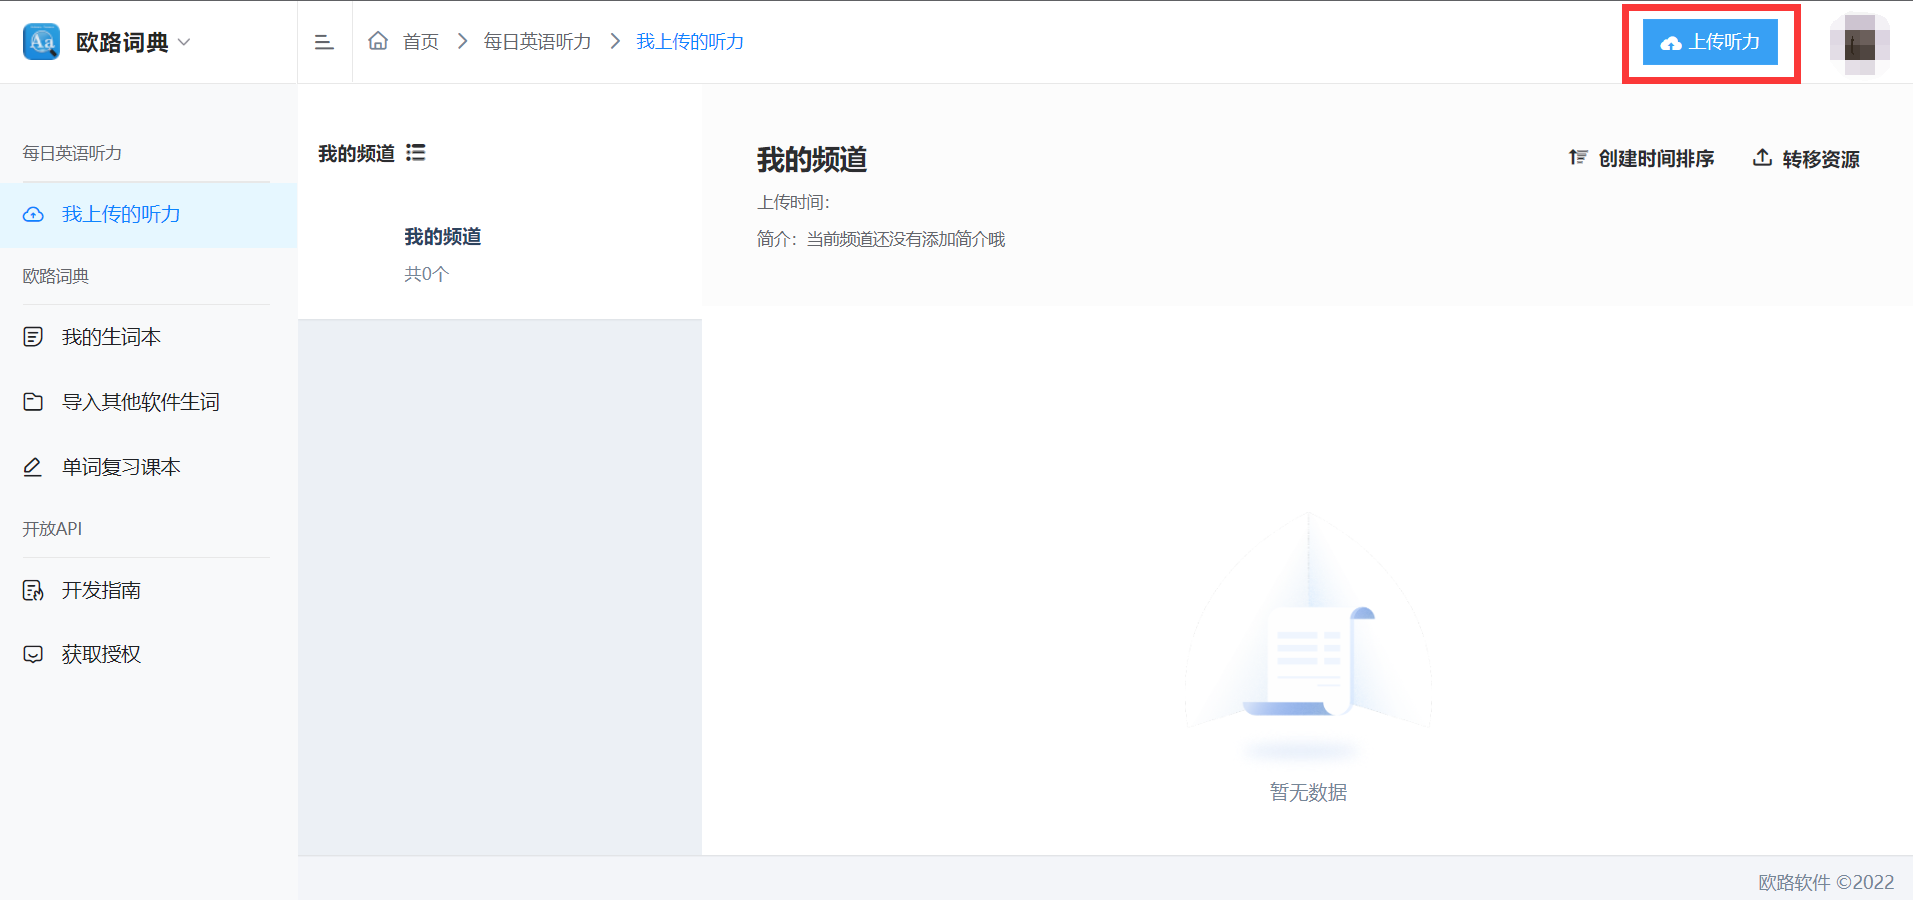Open the user avatar menu
This screenshot has height=900, width=1913.
(x=1859, y=44)
